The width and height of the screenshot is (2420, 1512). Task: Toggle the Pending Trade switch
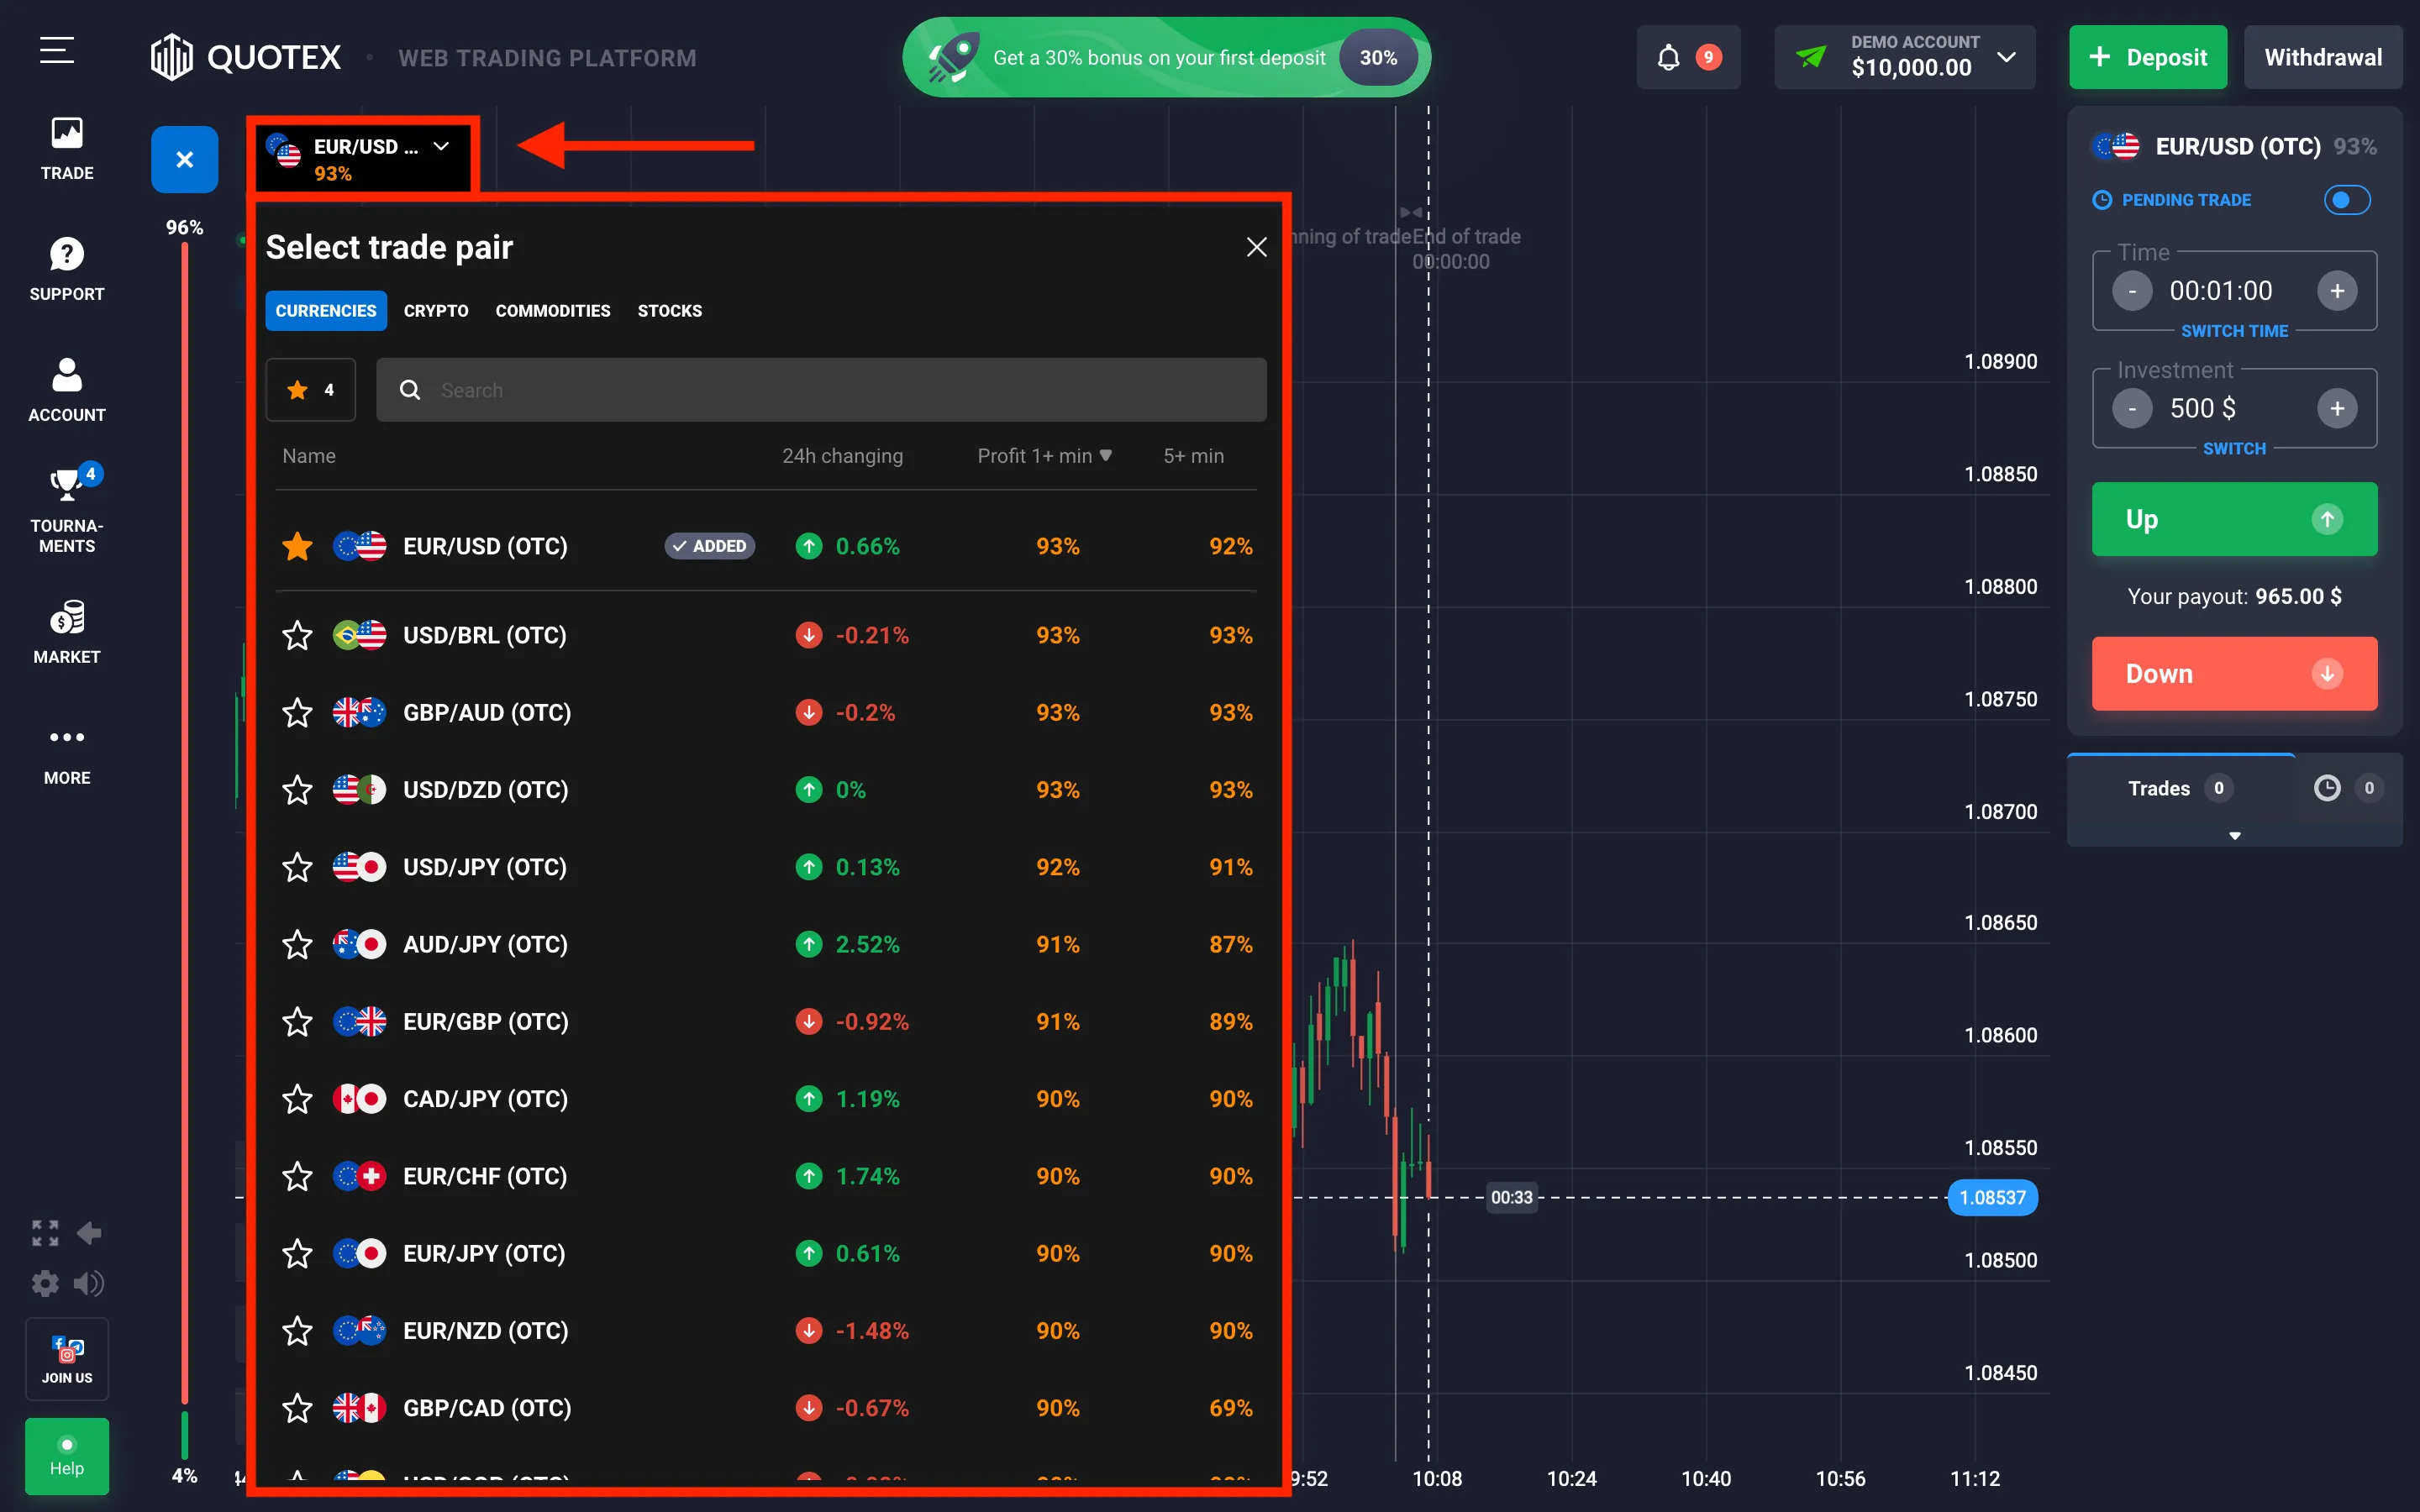[2346, 200]
